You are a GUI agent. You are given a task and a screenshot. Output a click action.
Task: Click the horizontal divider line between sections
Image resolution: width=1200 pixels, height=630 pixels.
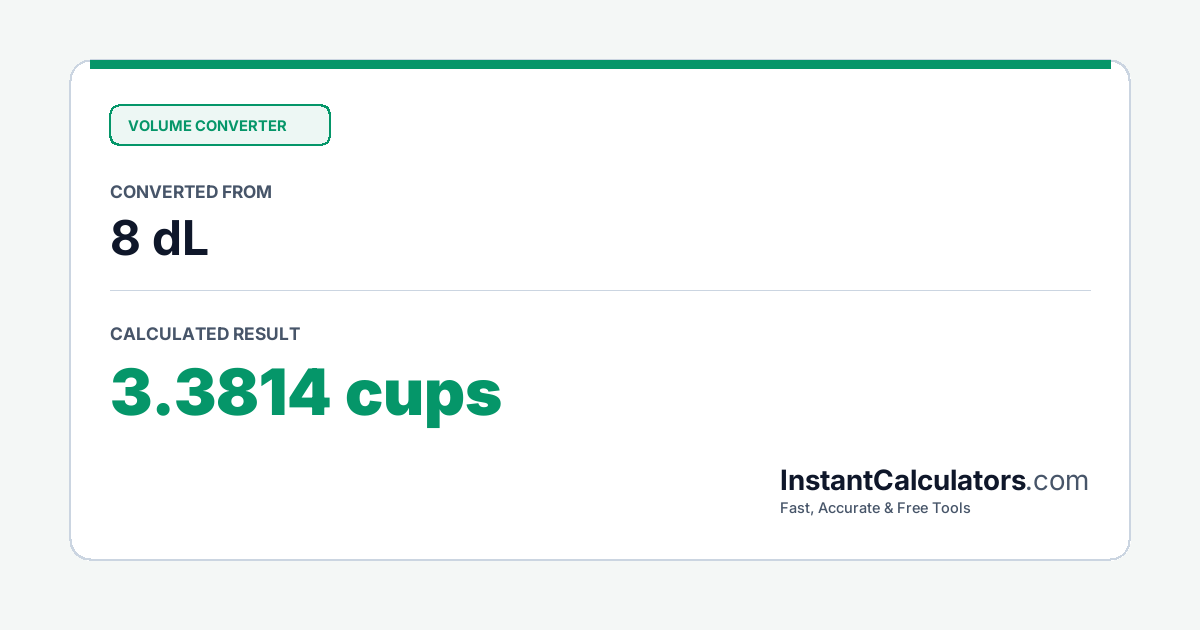coord(600,290)
